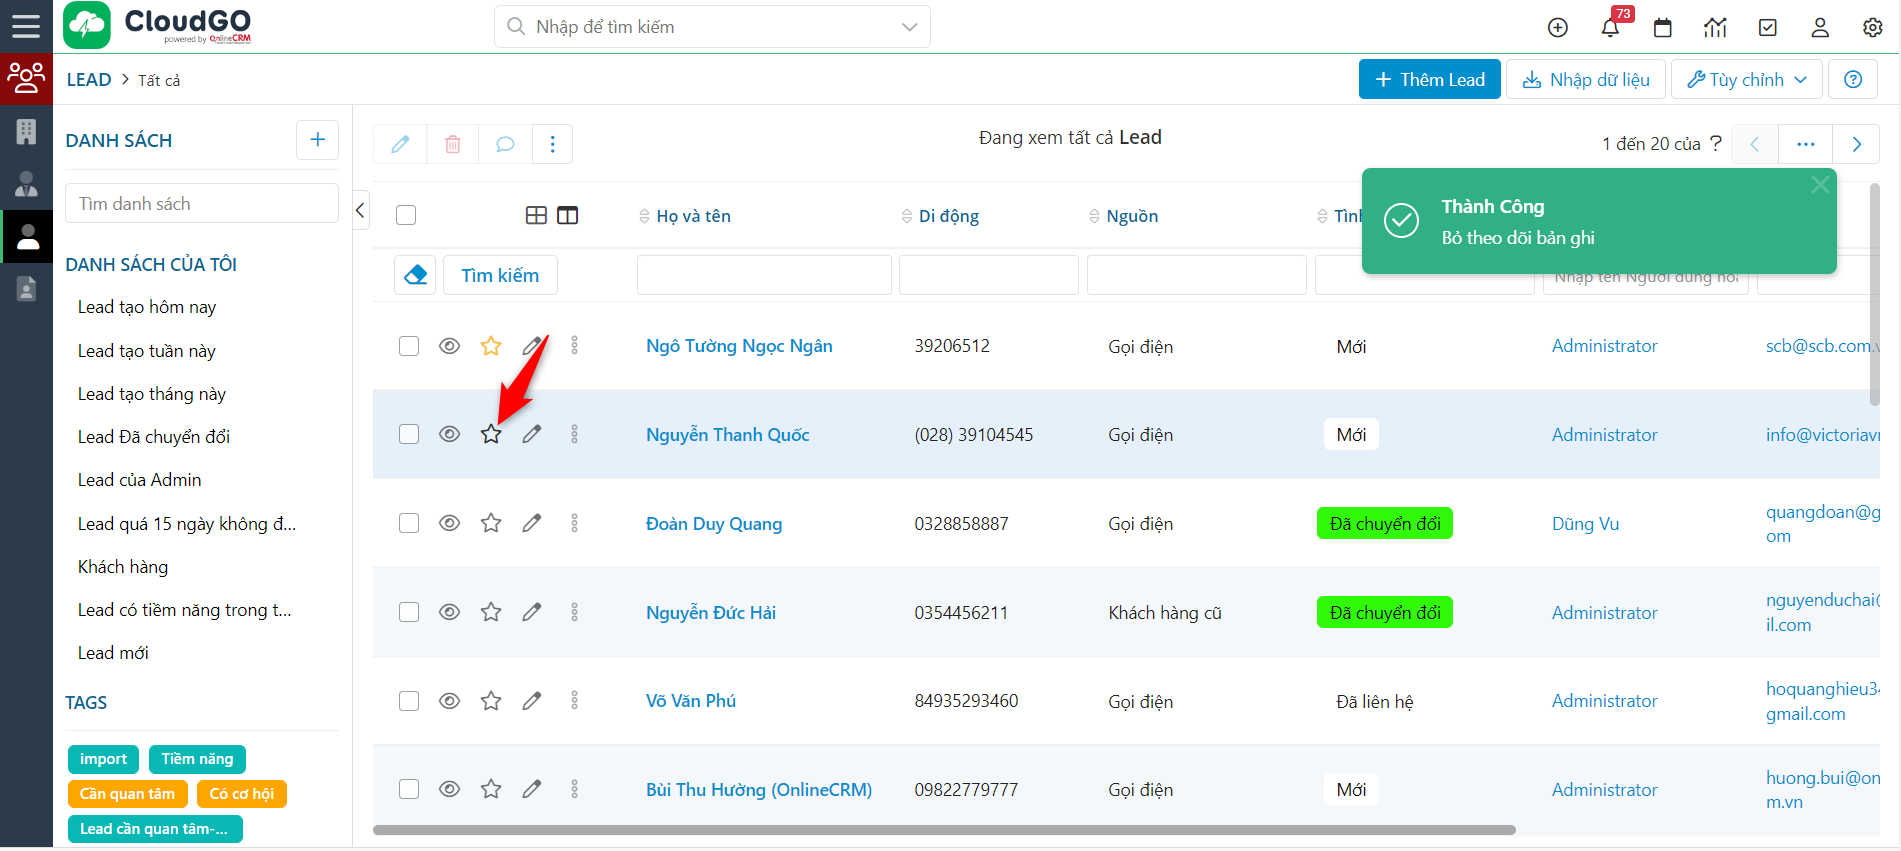Click the Nhập dữ liệu button
The image size is (1901, 851).
tap(1586, 79)
